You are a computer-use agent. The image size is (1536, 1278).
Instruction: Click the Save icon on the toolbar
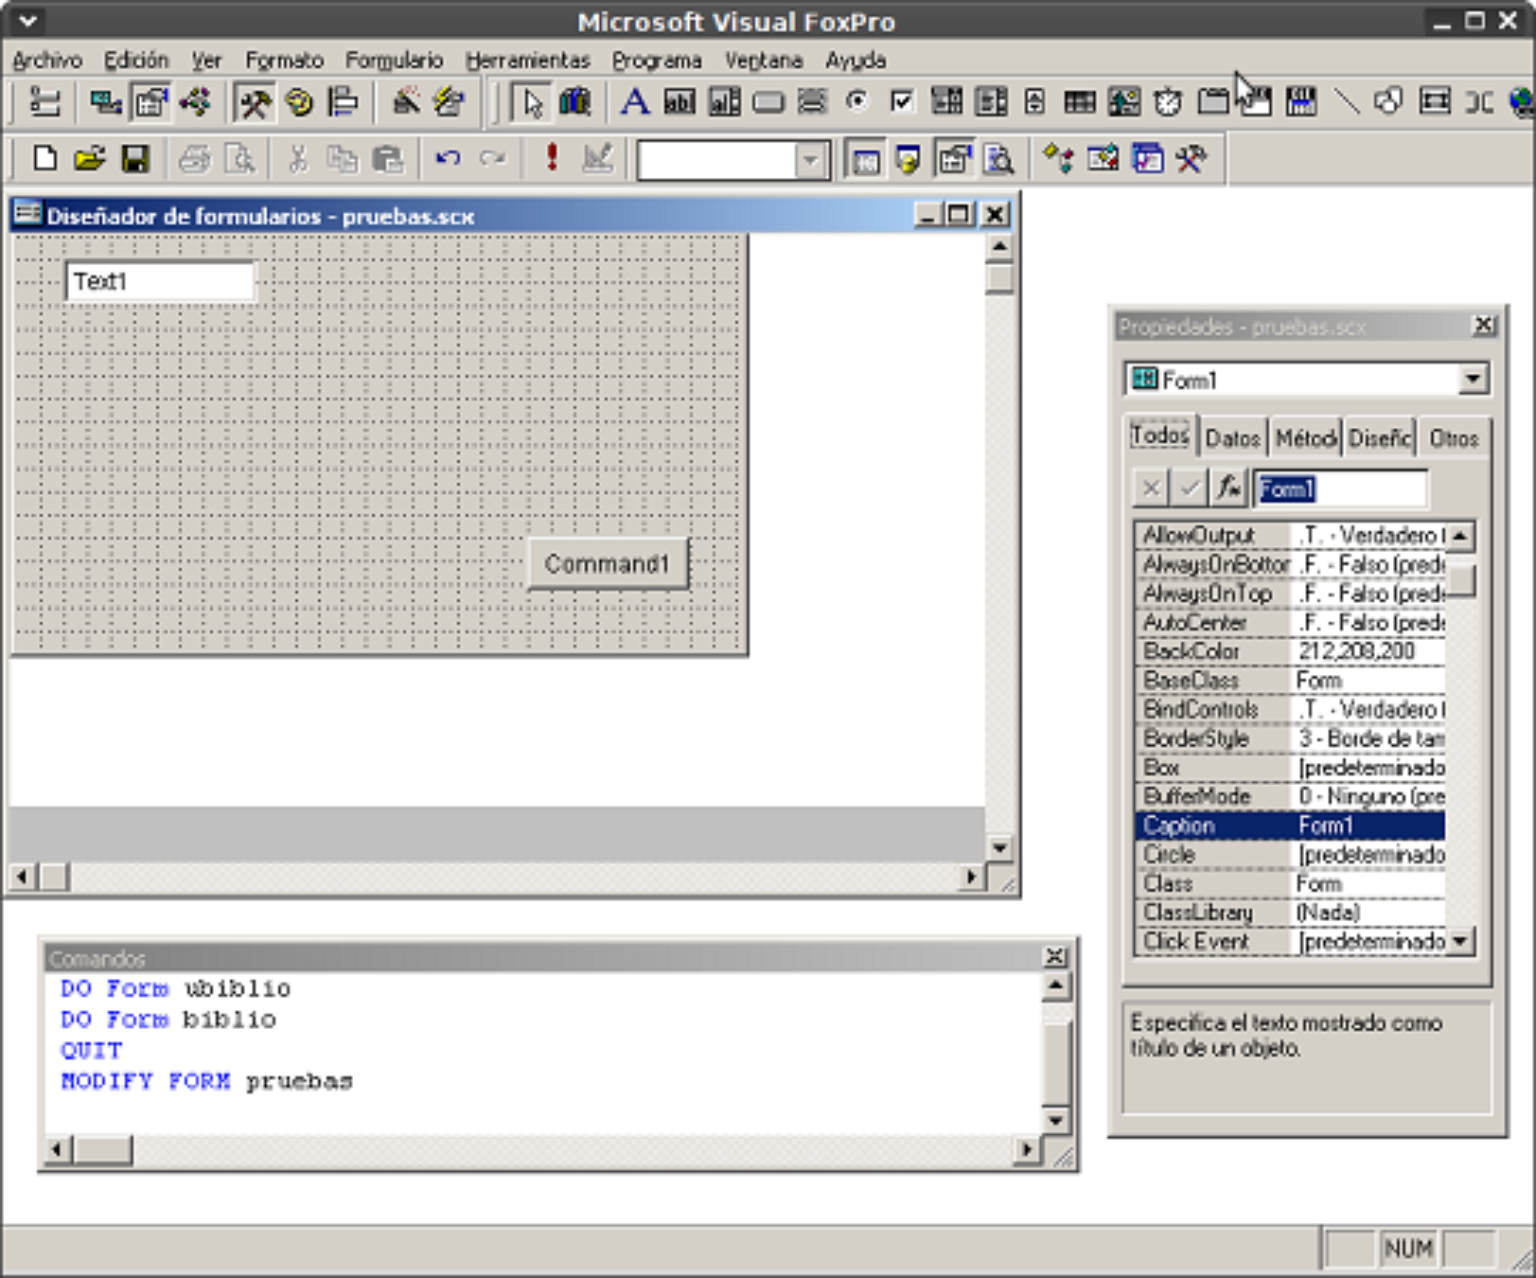pos(136,158)
